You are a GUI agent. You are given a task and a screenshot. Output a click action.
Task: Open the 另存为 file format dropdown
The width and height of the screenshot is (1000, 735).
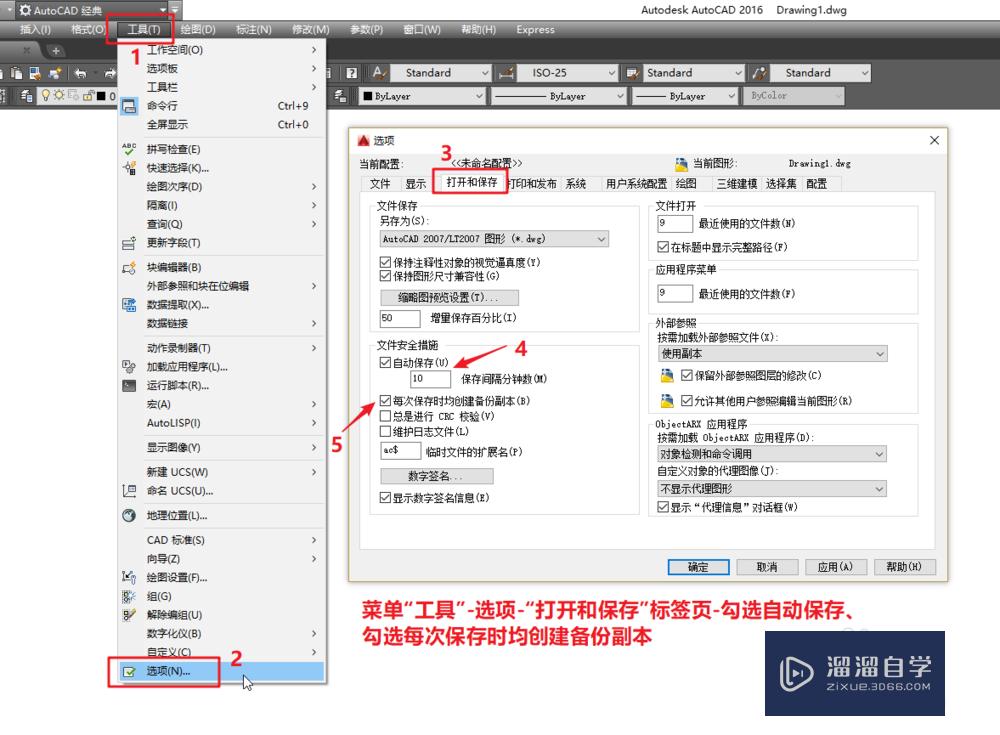(x=599, y=239)
